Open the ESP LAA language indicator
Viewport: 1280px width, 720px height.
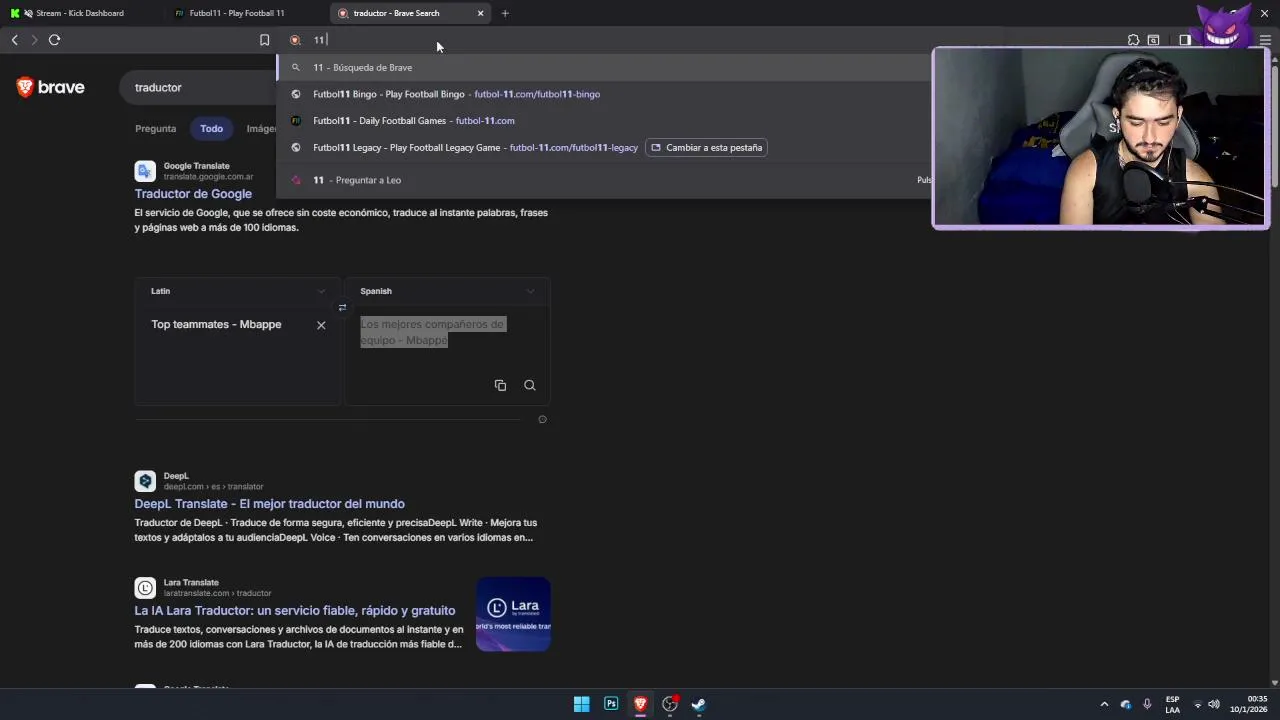click(1172, 704)
